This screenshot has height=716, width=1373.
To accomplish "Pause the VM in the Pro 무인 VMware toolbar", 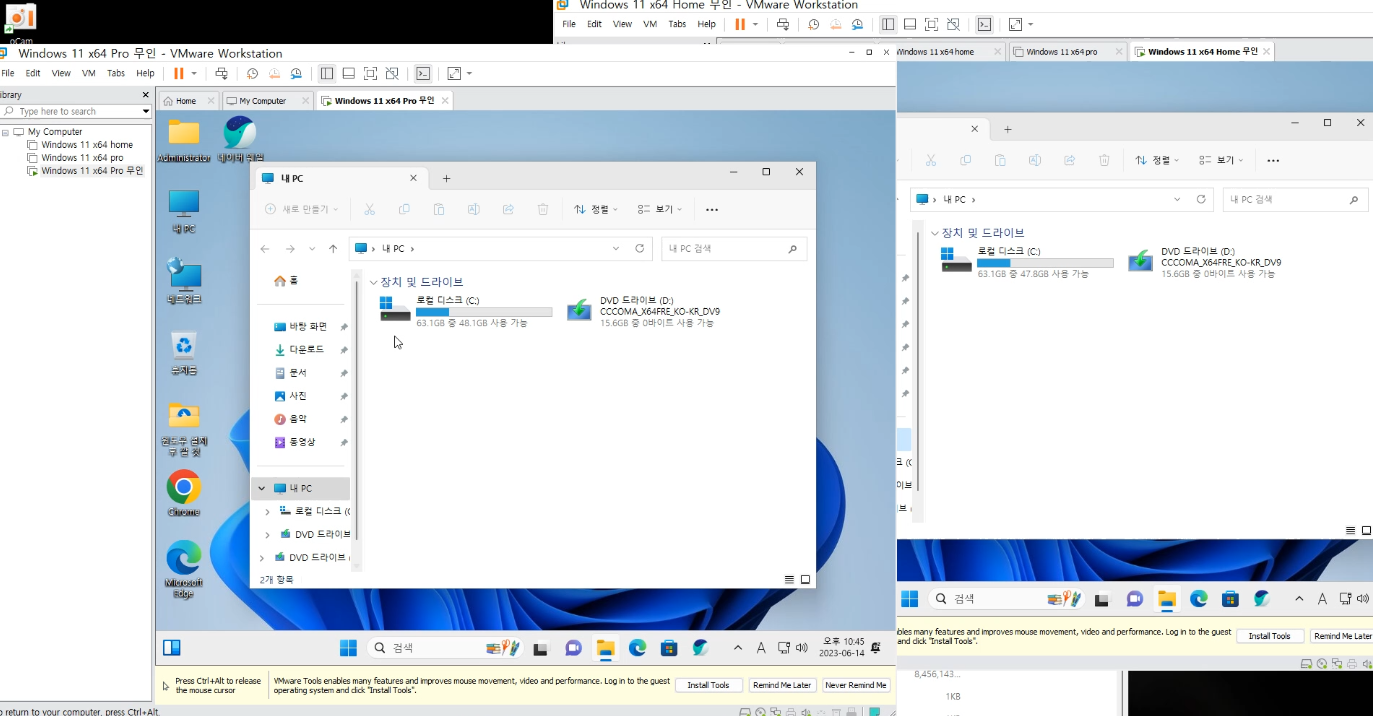I will [178, 73].
